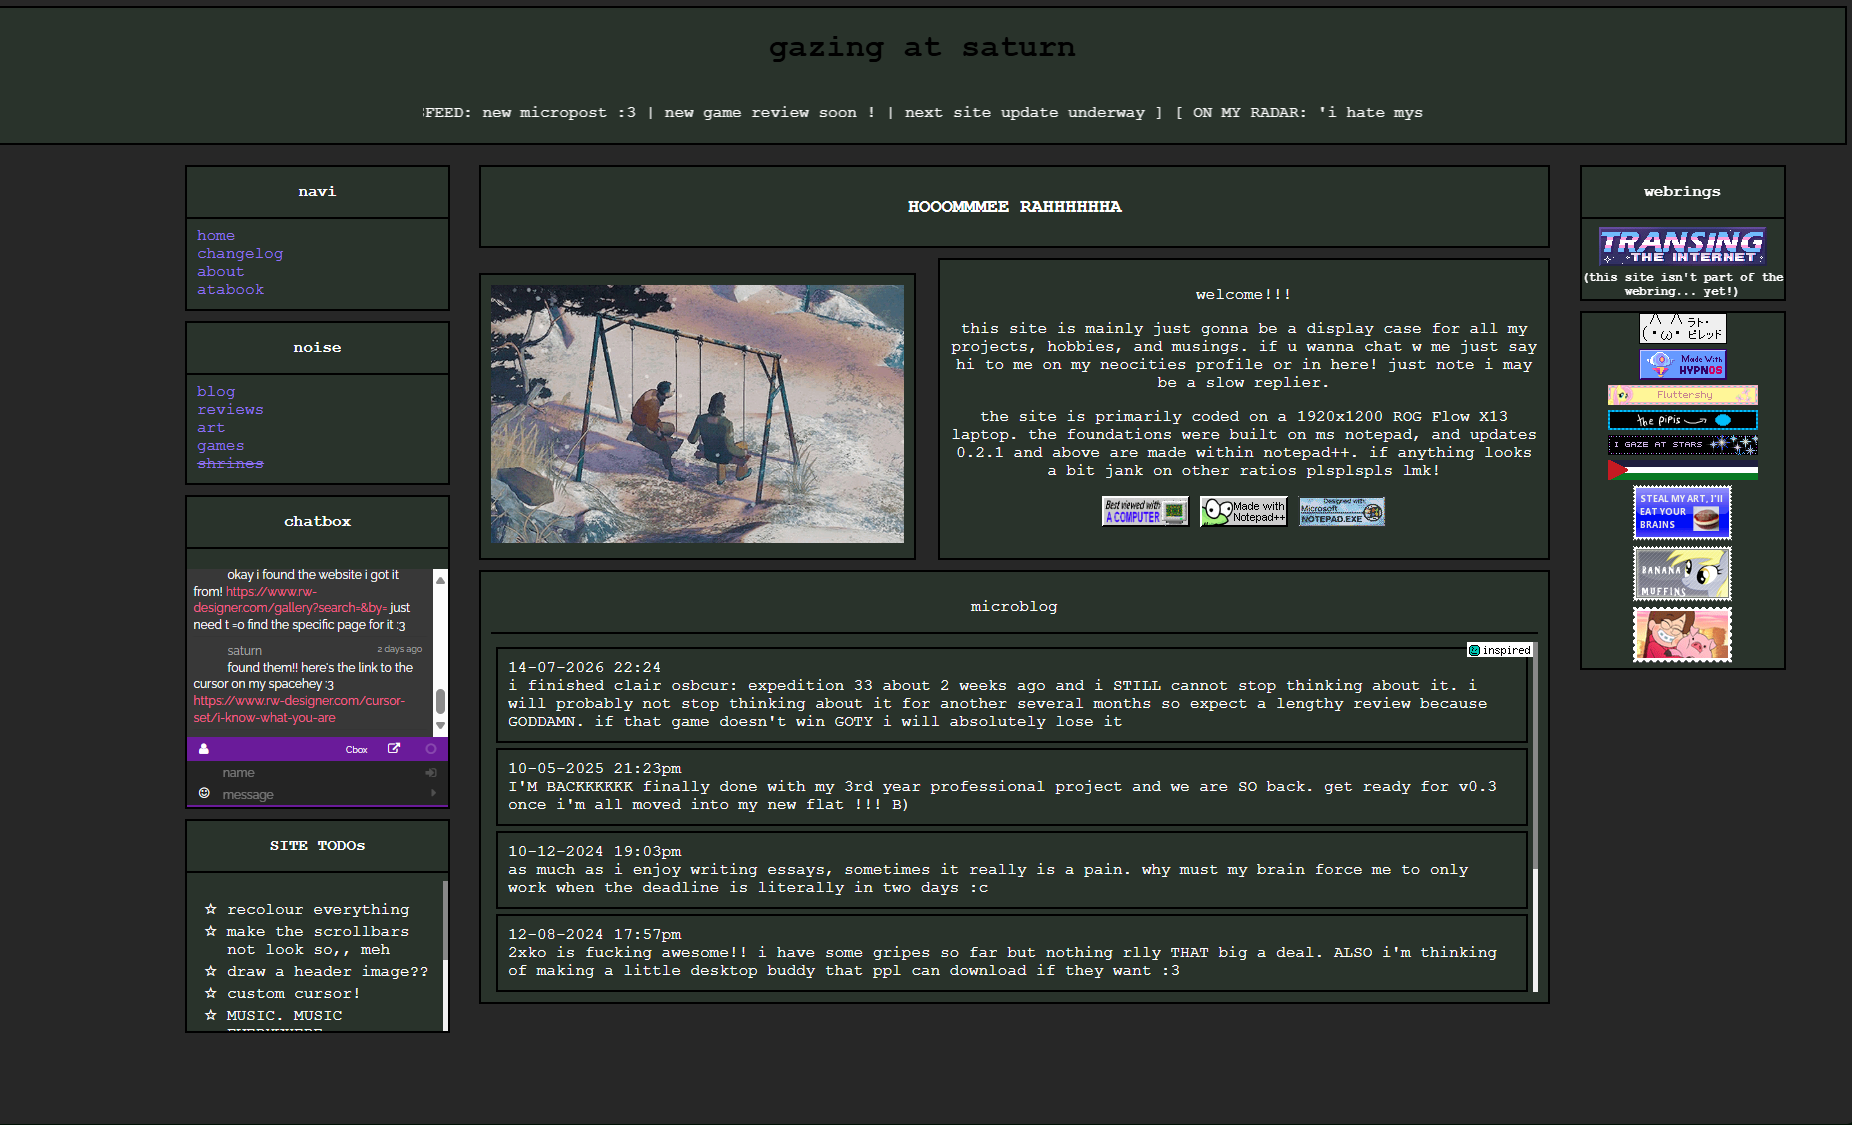Click the Best Viewed With A Computer badge
1852x1125 pixels.
pyautogui.click(x=1145, y=512)
